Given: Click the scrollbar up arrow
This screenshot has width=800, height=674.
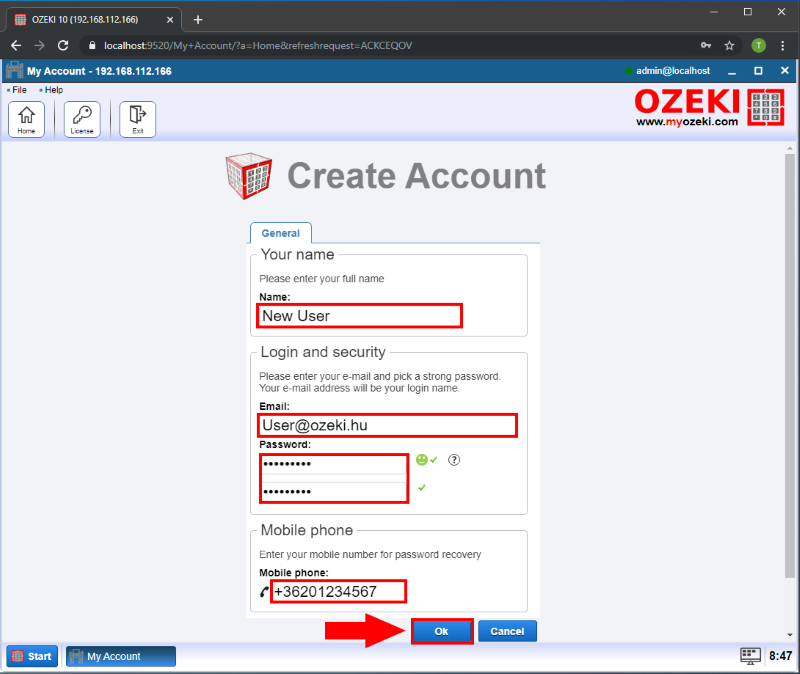Looking at the screenshot, I should click(x=790, y=148).
